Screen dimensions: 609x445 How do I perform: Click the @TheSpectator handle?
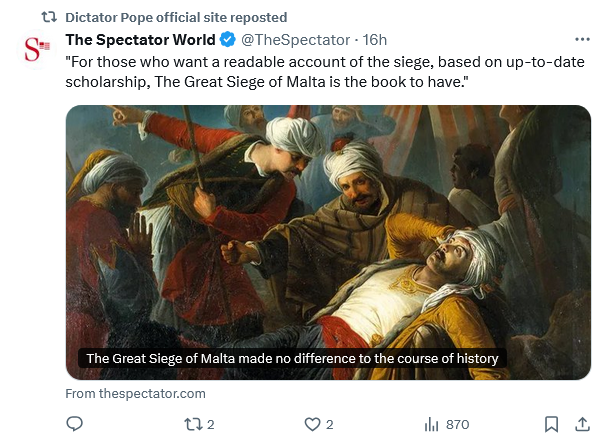(x=294, y=40)
